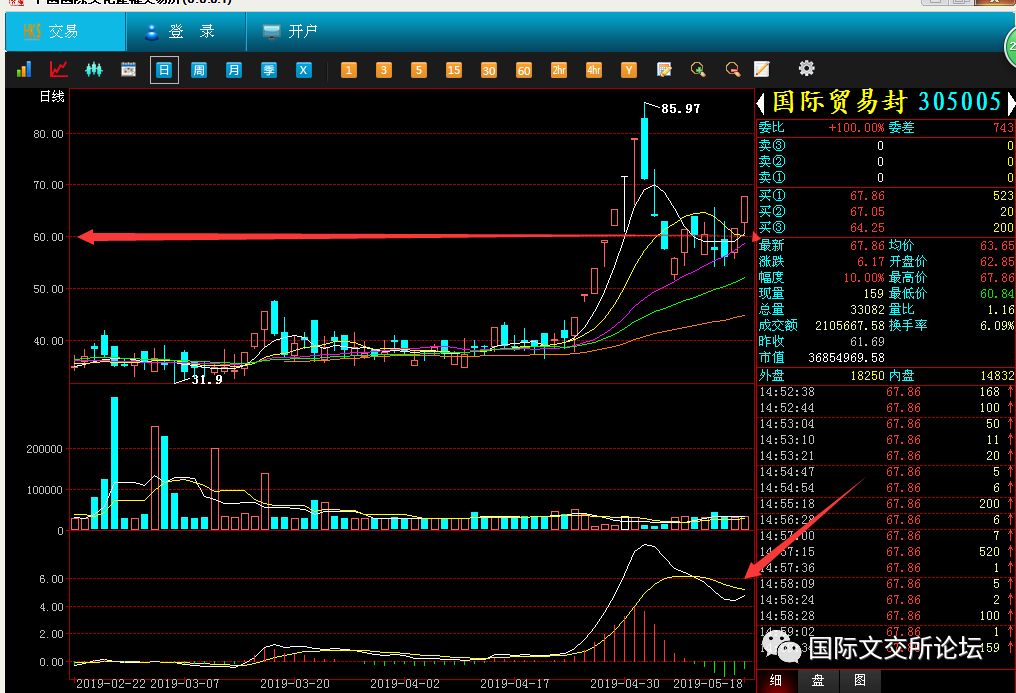
Task: Select the 14:52:38 trade tick row
Action: [885, 392]
